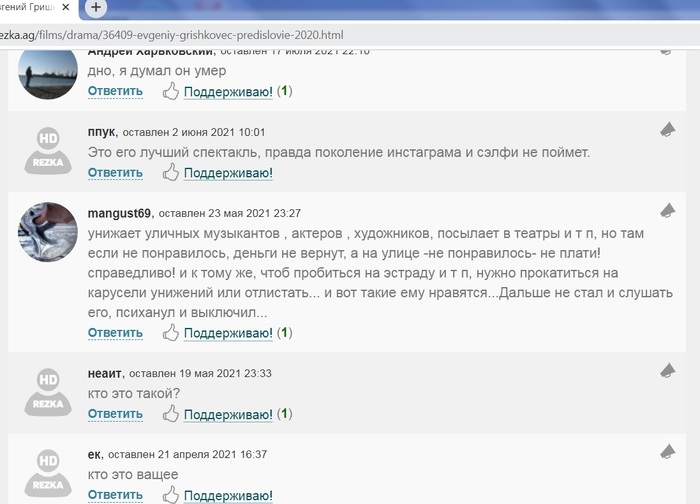Open неаит's HD Rezka default avatar
Viewport: 700px width, 504px height.
pos(48,392)
